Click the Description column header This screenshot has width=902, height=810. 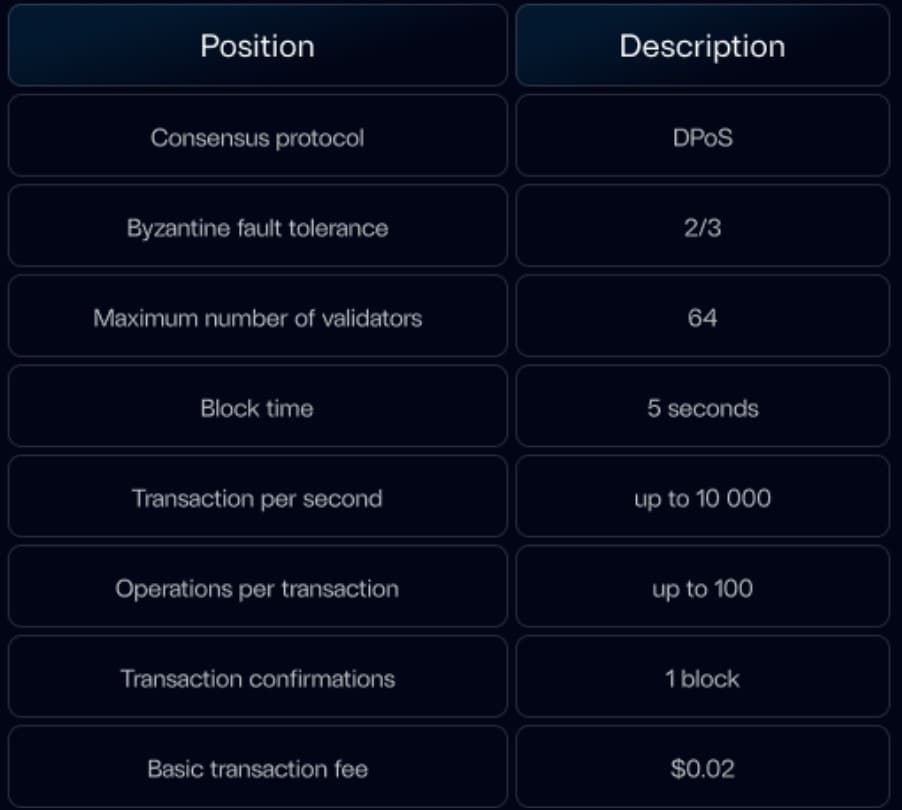pyautogui.click(x=702, y=46)
